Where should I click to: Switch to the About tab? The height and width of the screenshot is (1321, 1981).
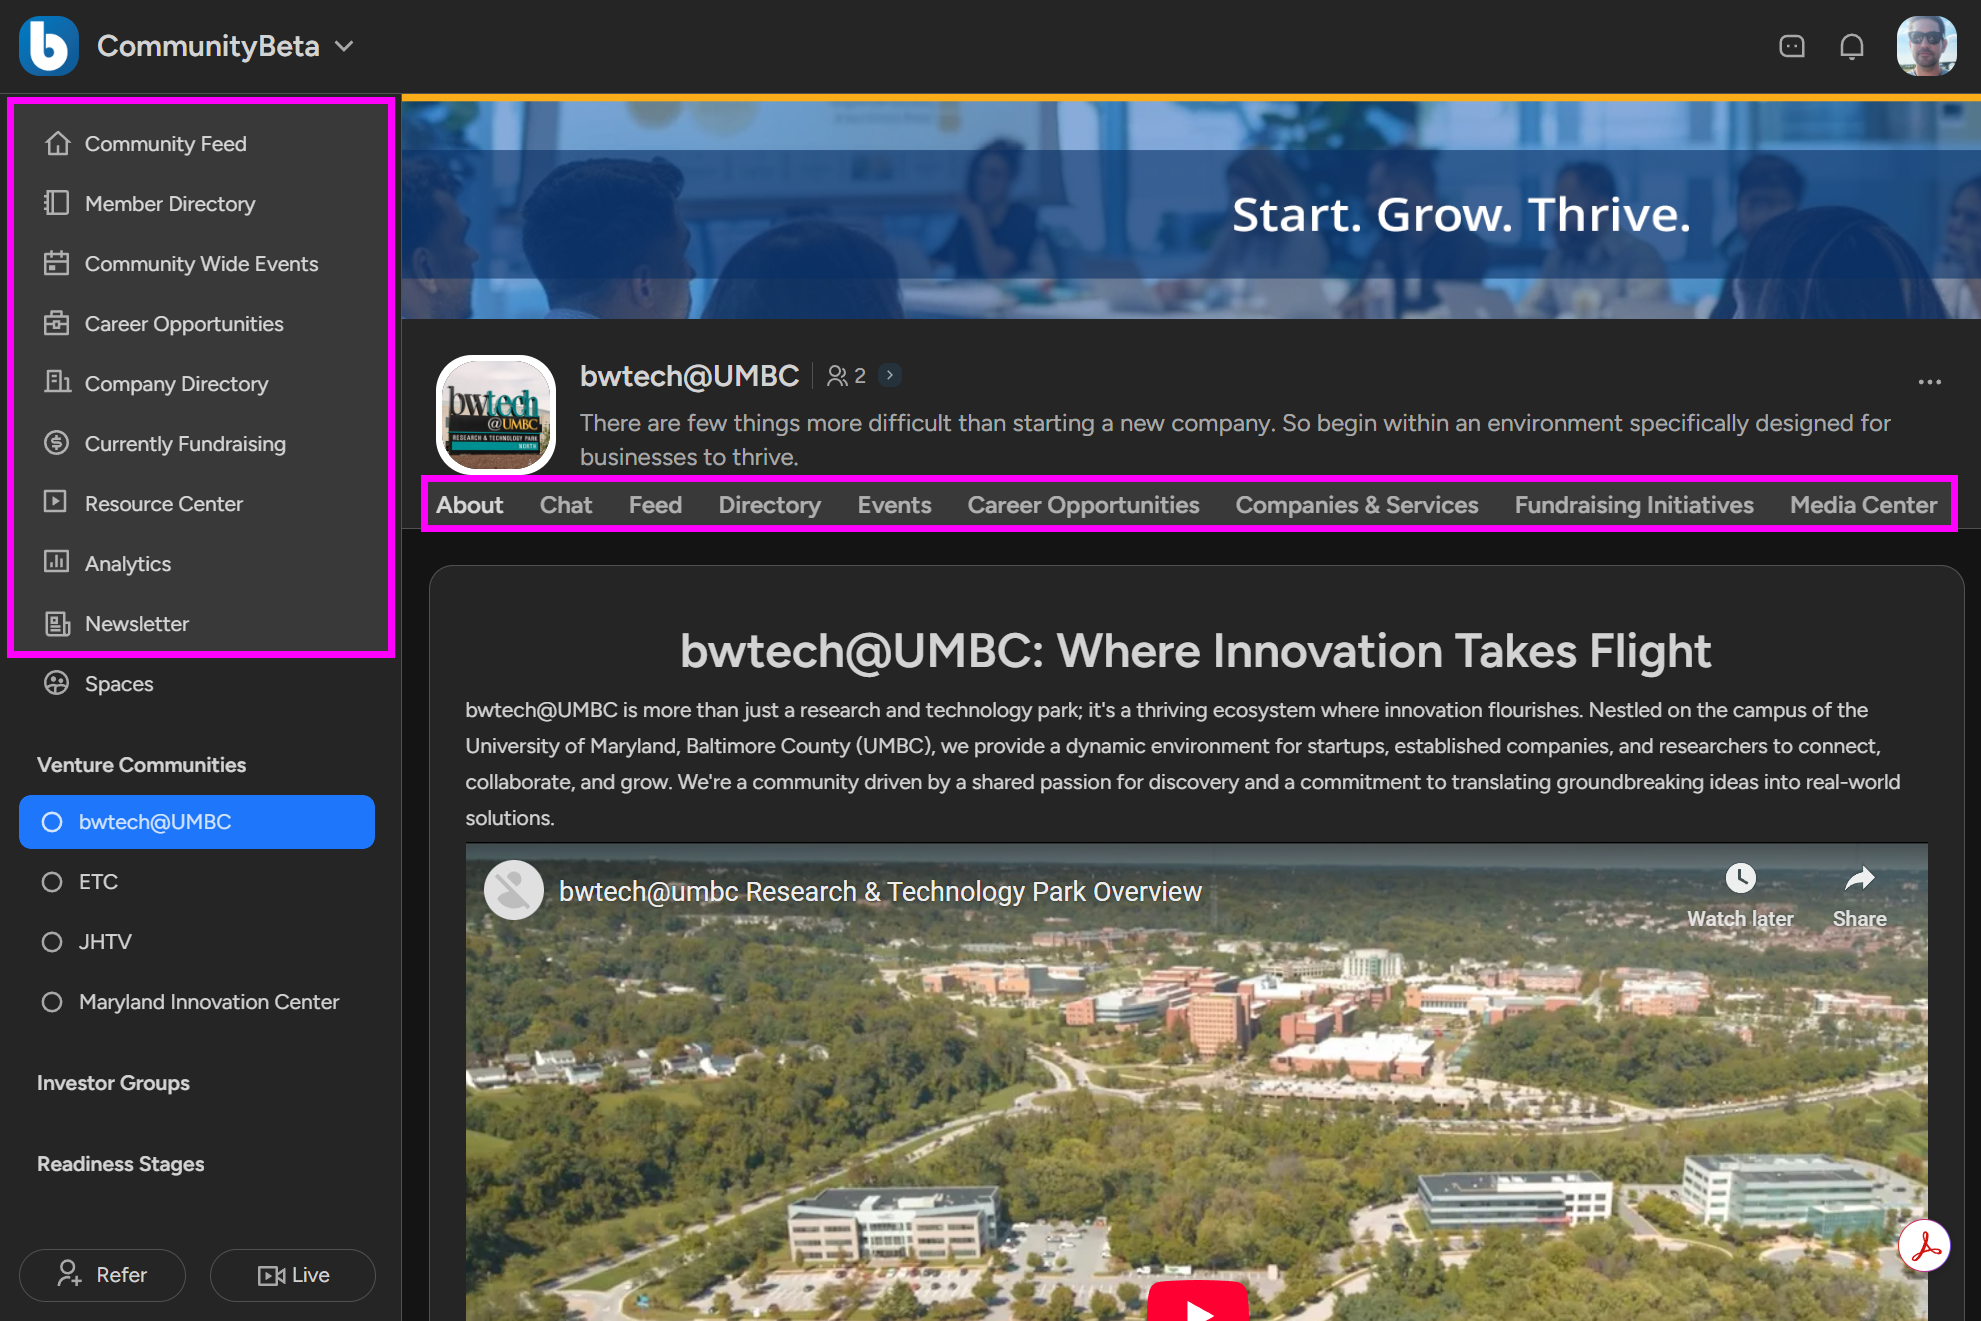(x=470, y=505)
